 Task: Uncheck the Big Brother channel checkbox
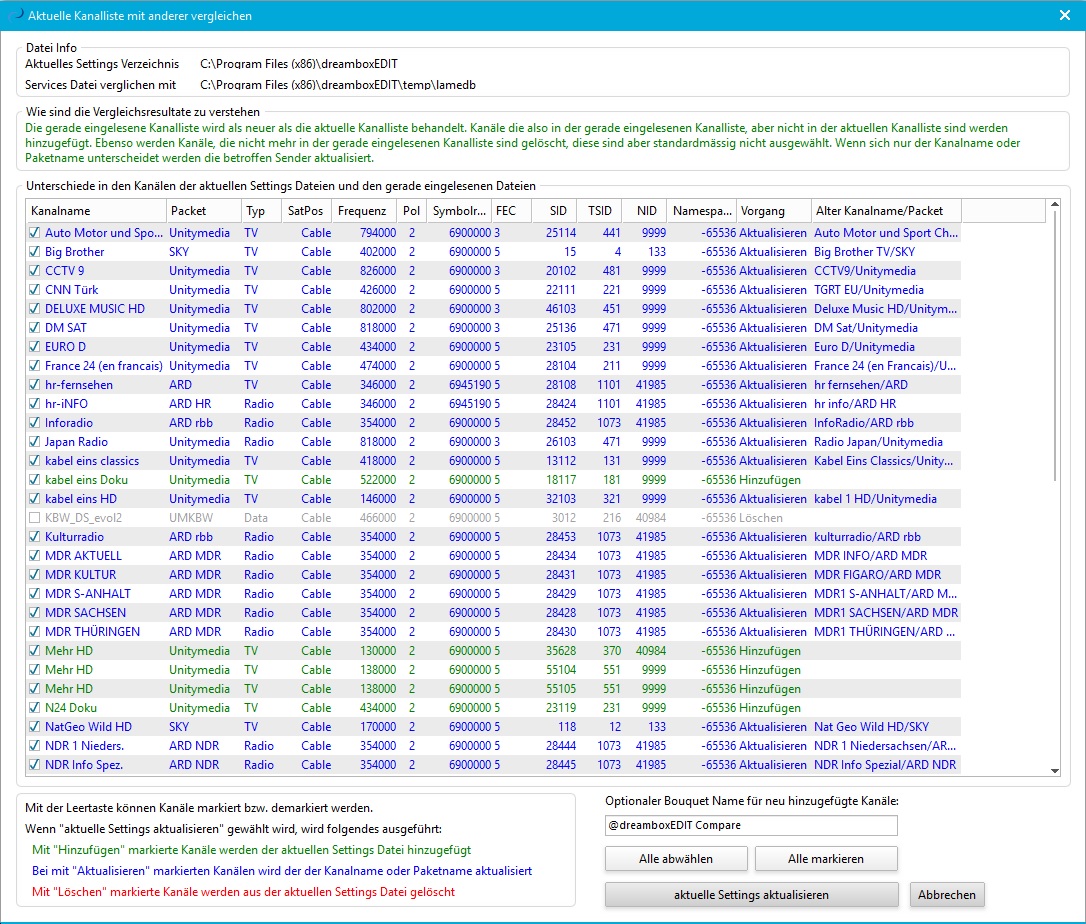coord(35,252)
